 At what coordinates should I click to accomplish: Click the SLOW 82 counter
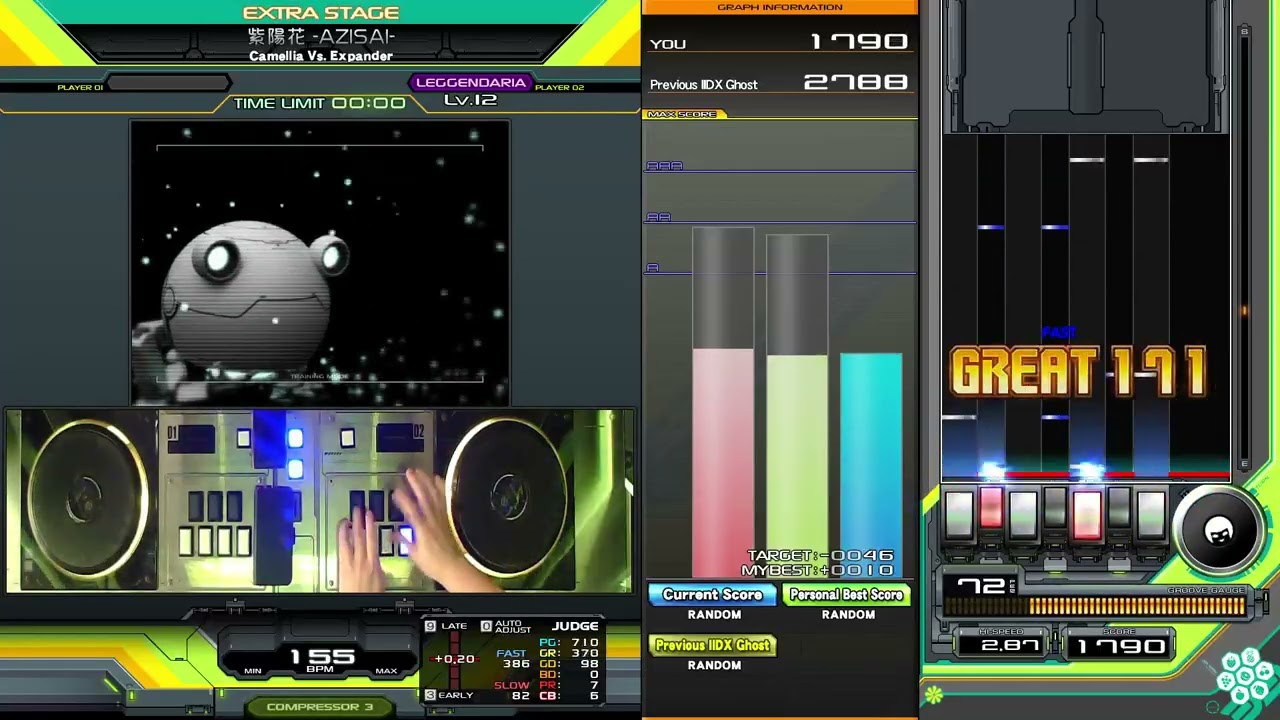(513, 691)
